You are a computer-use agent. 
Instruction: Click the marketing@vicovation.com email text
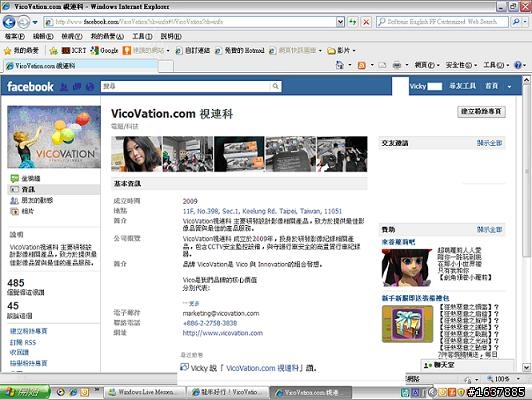click(x=221, y=313)
